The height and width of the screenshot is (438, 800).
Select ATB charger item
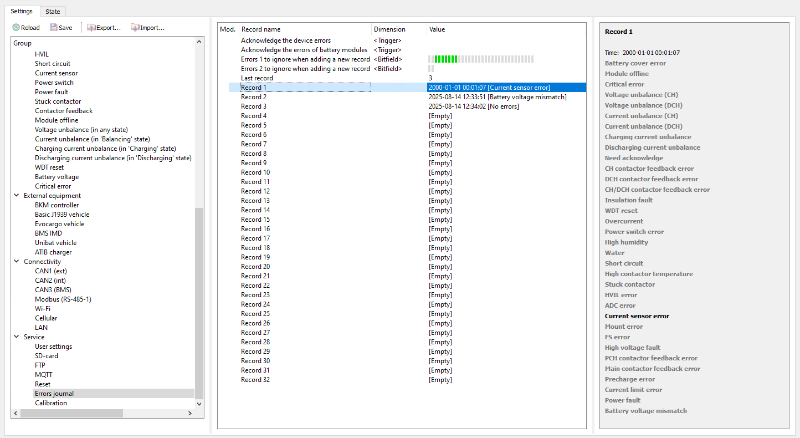click(x=53, y=252)
